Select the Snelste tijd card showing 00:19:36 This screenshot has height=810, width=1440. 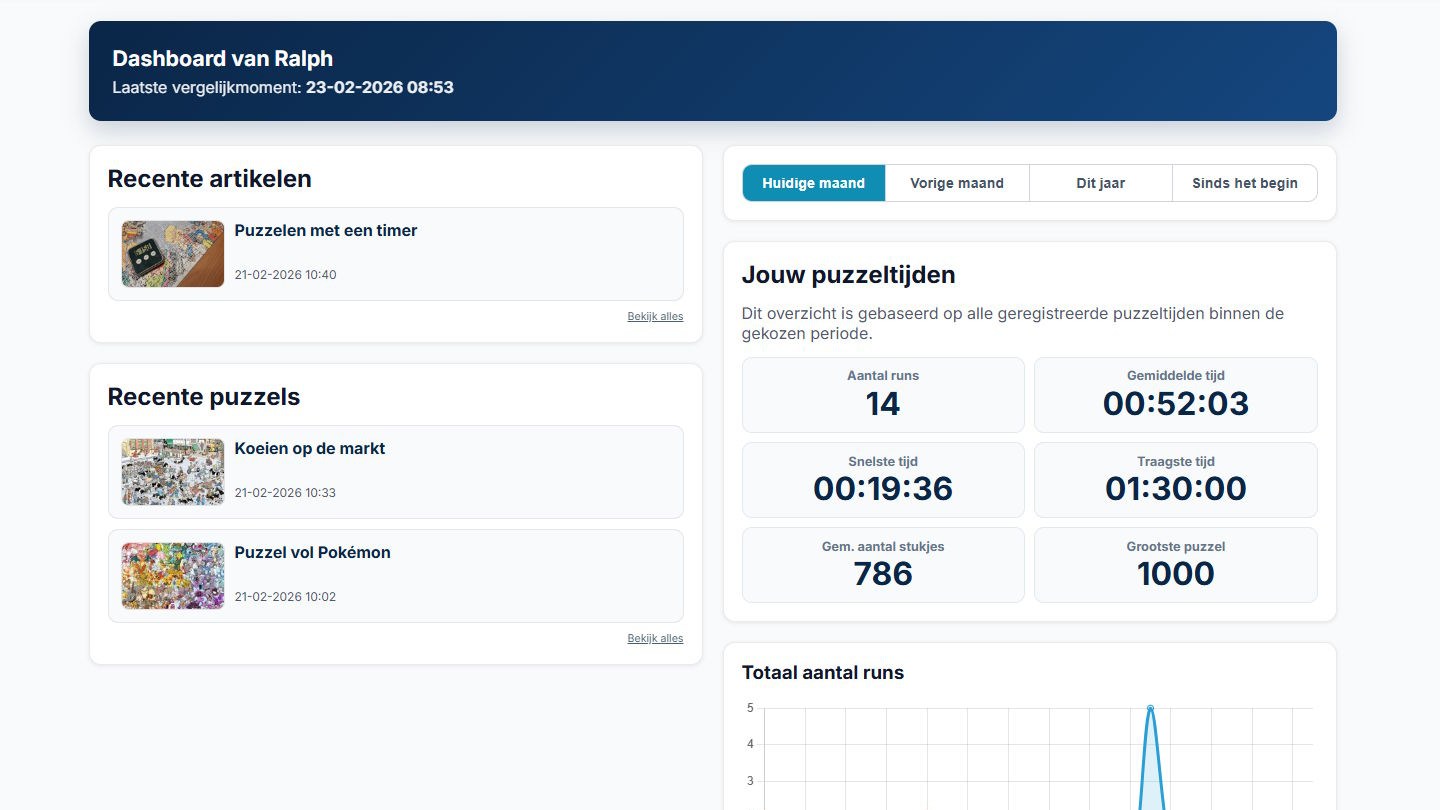(x=883, y=480)
